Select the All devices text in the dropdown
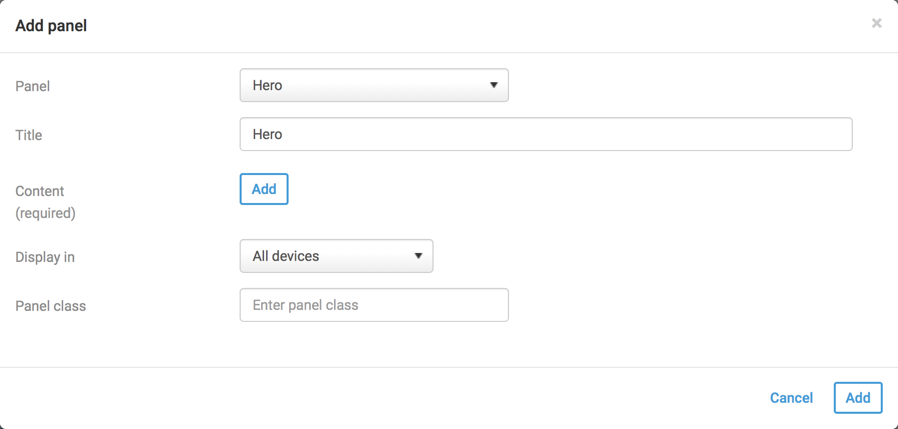 (286, 256)
